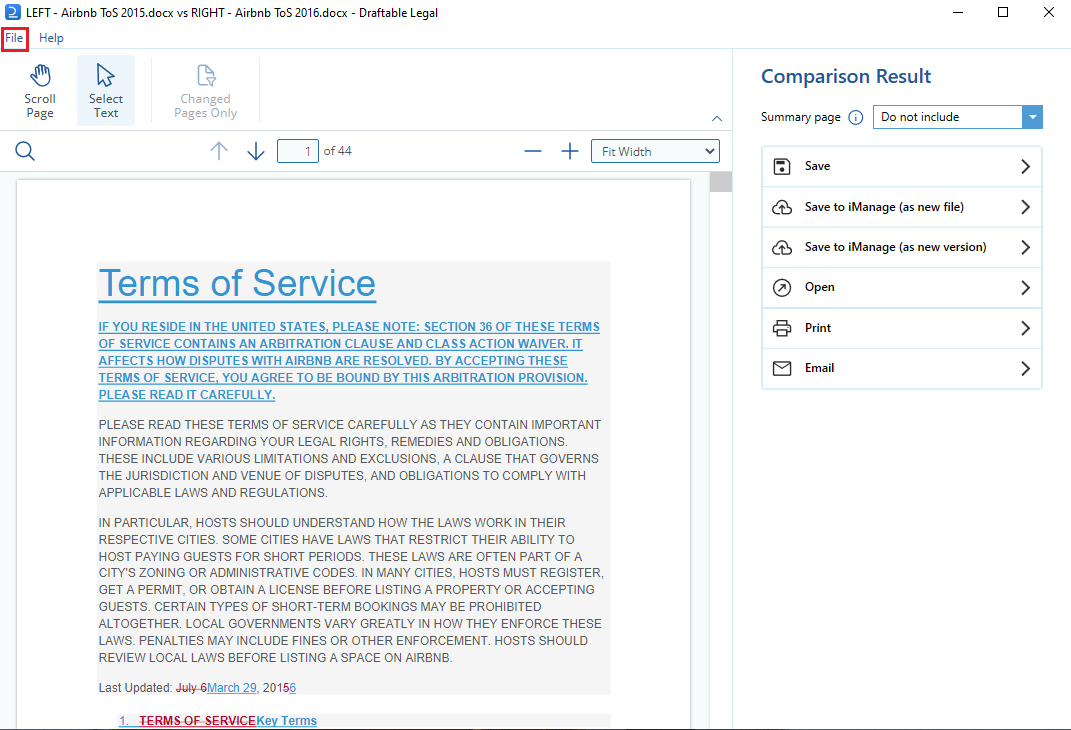
Task: Open the Fit Width zoom dropdown
Action: coord(656,151)
